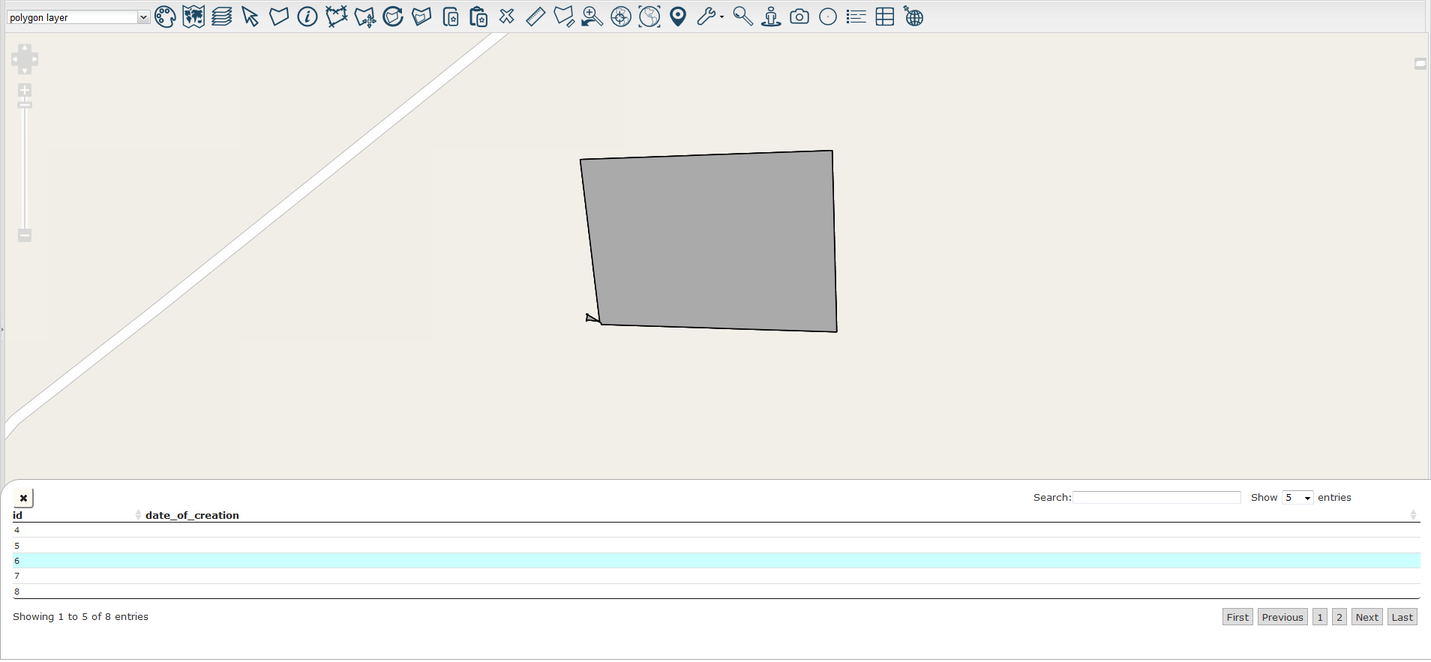Click the location pin marker icon

tap(678, 17)
